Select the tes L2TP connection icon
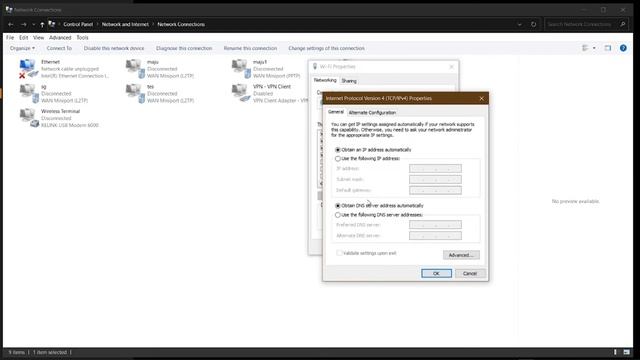Screen dimensions: 640x360 click(x=136, y=93)
